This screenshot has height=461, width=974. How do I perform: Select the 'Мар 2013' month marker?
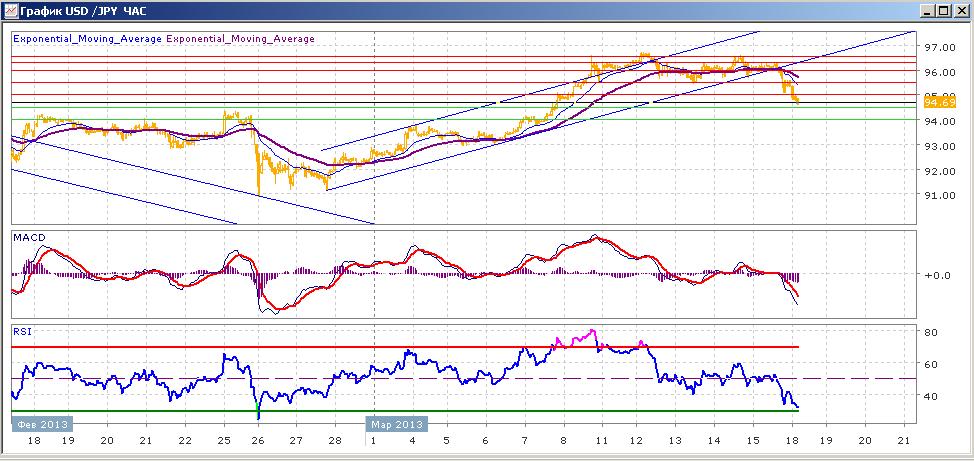[396, 424]
